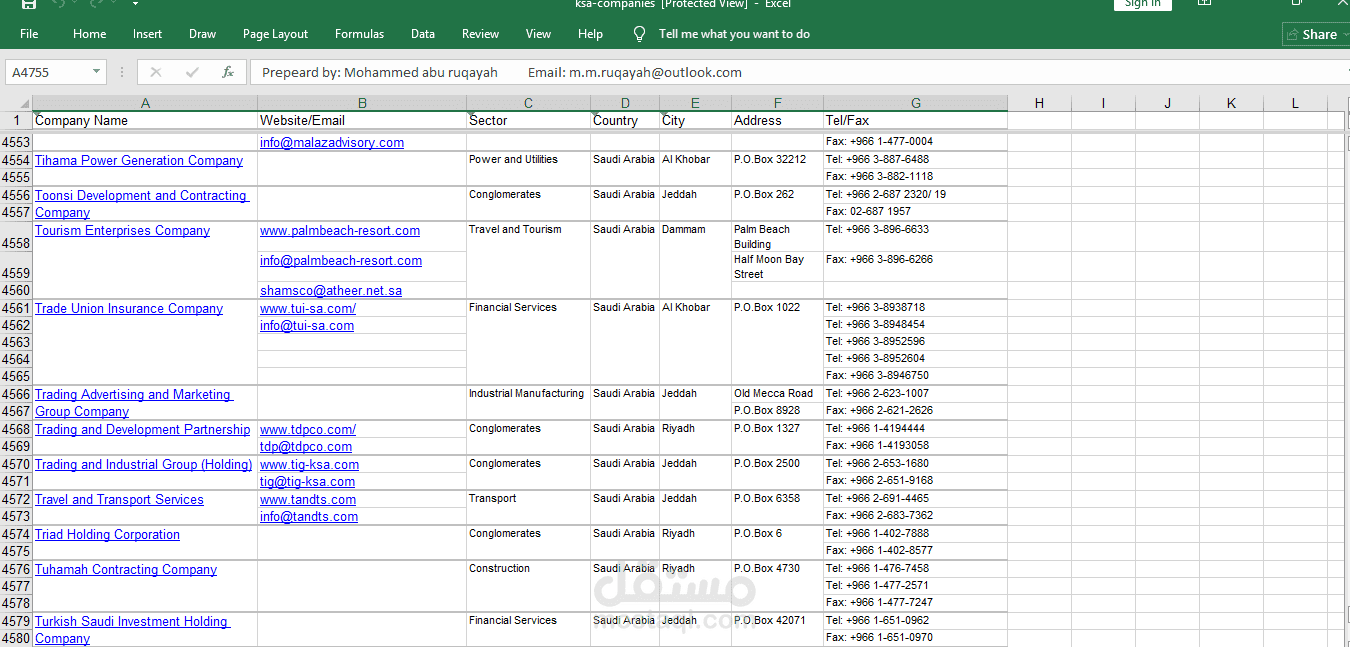Screen dimensions: 1350x647
Task: Click the Tell me lightbulb icon
Action: [x=640, y=34]
